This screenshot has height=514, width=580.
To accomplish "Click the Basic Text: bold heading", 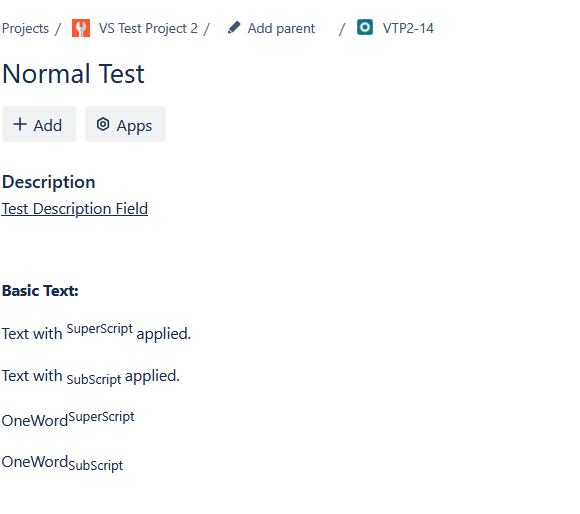I will pyautogui.click(x=40, y=291).
